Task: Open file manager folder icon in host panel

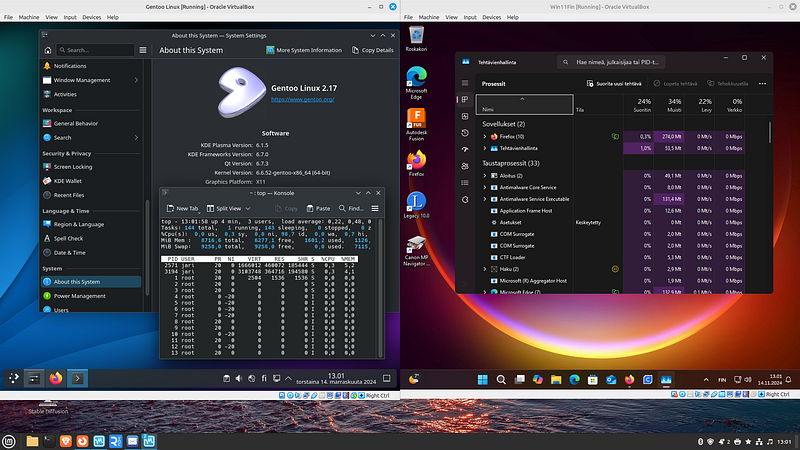Action: point(32,441)
